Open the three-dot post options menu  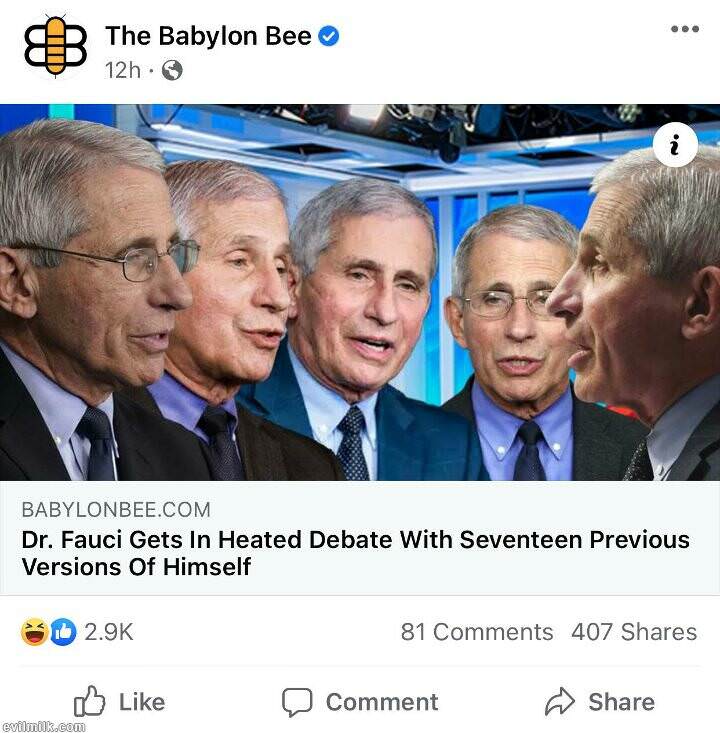(685, 29)
